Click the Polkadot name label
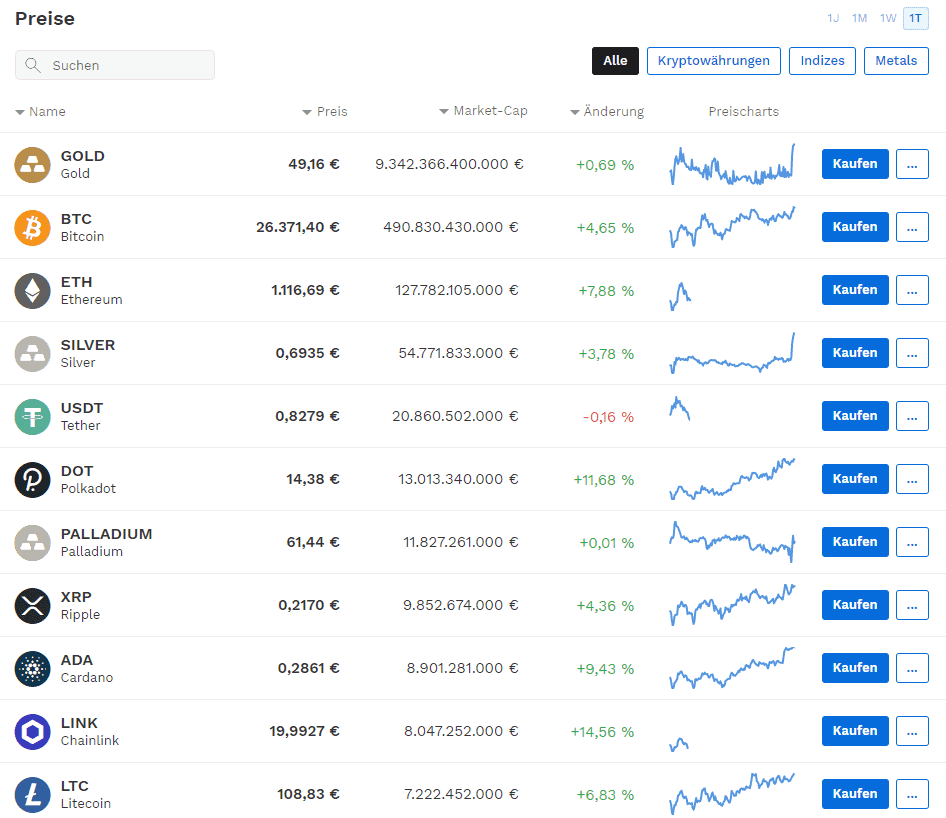The width and height of the screenshot is (946, 818). [88, 489]
